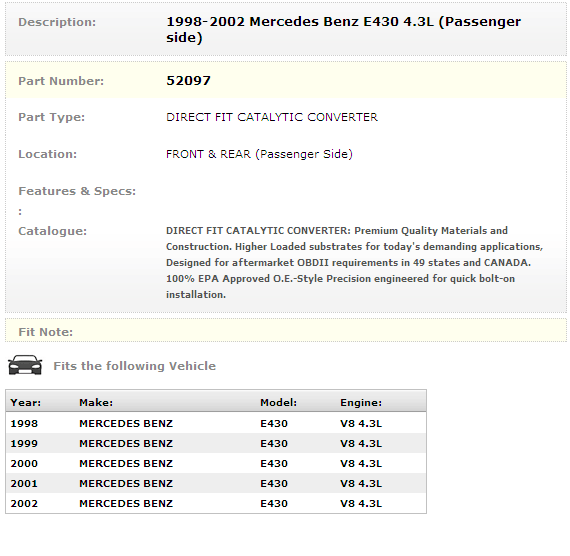
Task: Click the Model column header
Action: [278, 403]
